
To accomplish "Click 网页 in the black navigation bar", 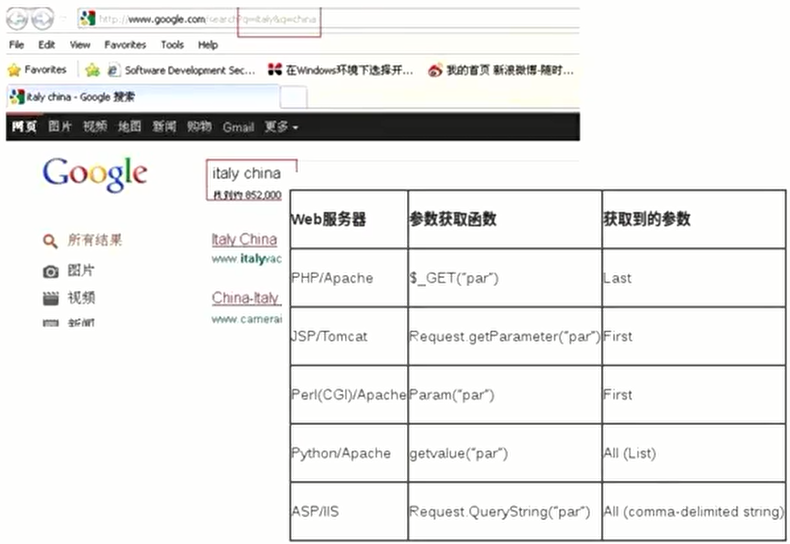I will click(24, 127).
